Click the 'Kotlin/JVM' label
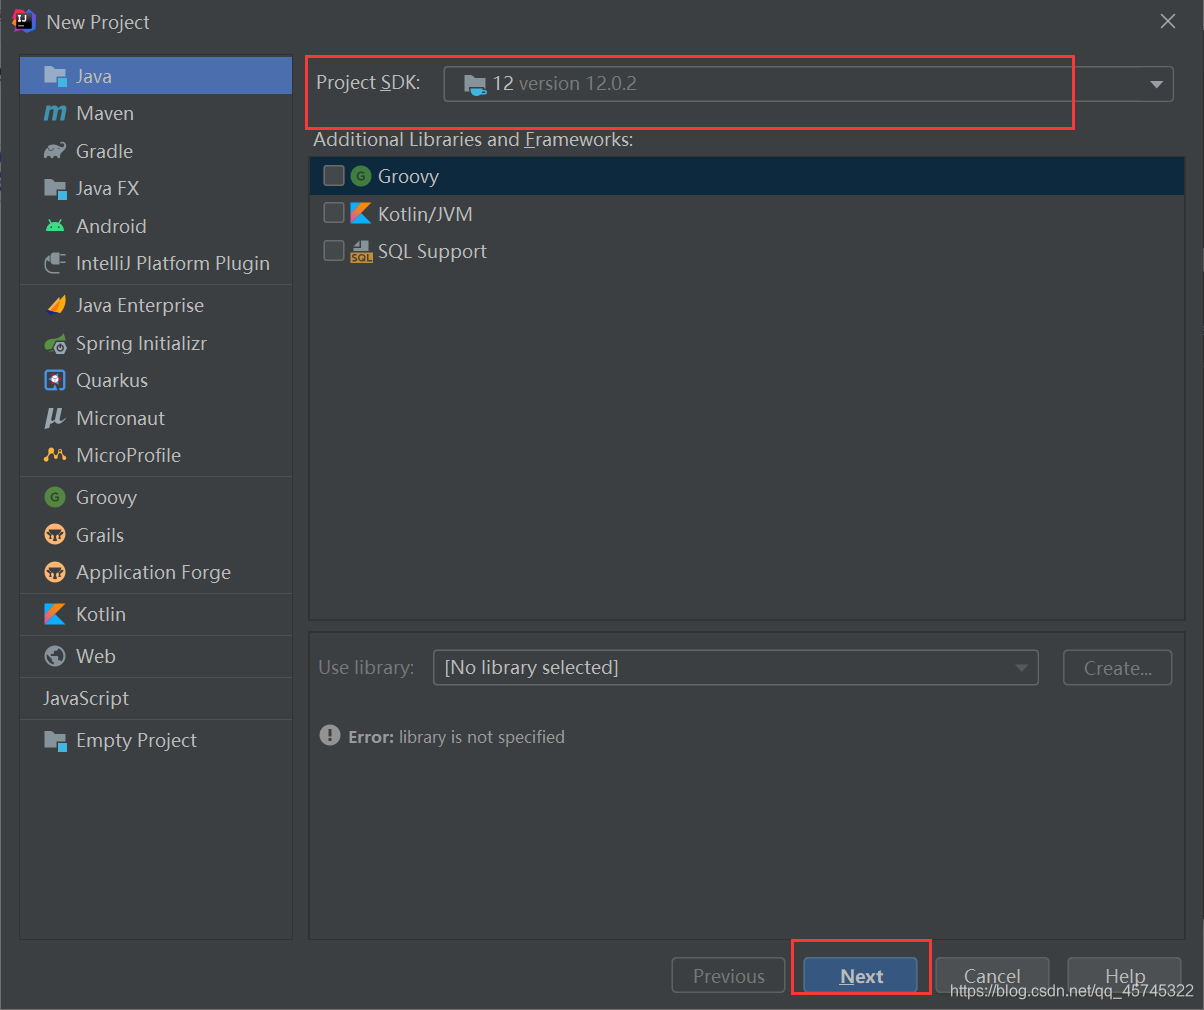Viewport: 1204px width, 1010px height. pyautogui.click(x=425, y=214)
